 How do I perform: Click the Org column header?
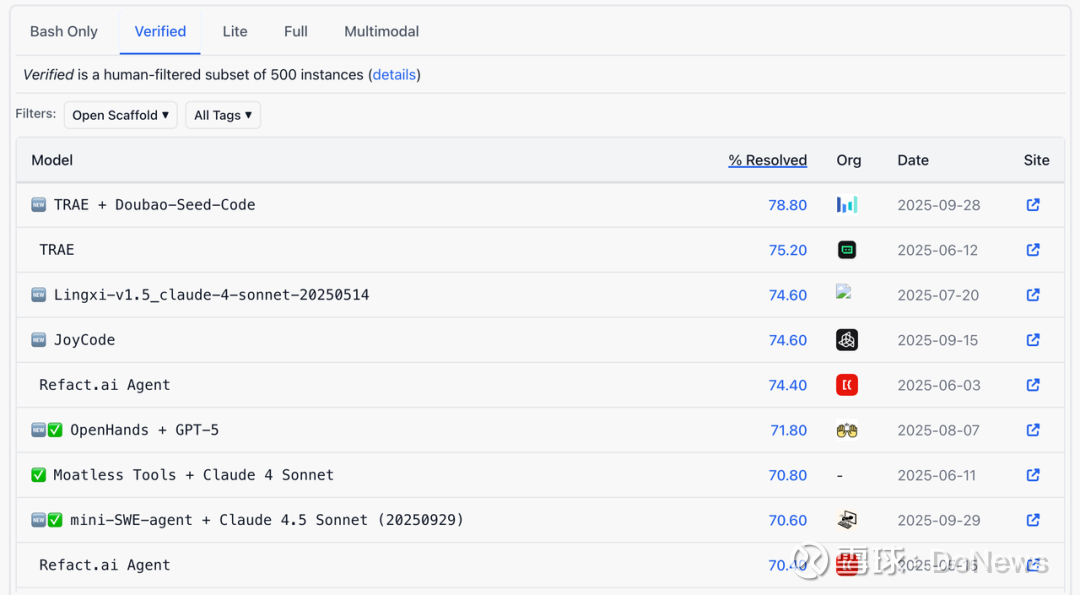(x=849, y=160)
